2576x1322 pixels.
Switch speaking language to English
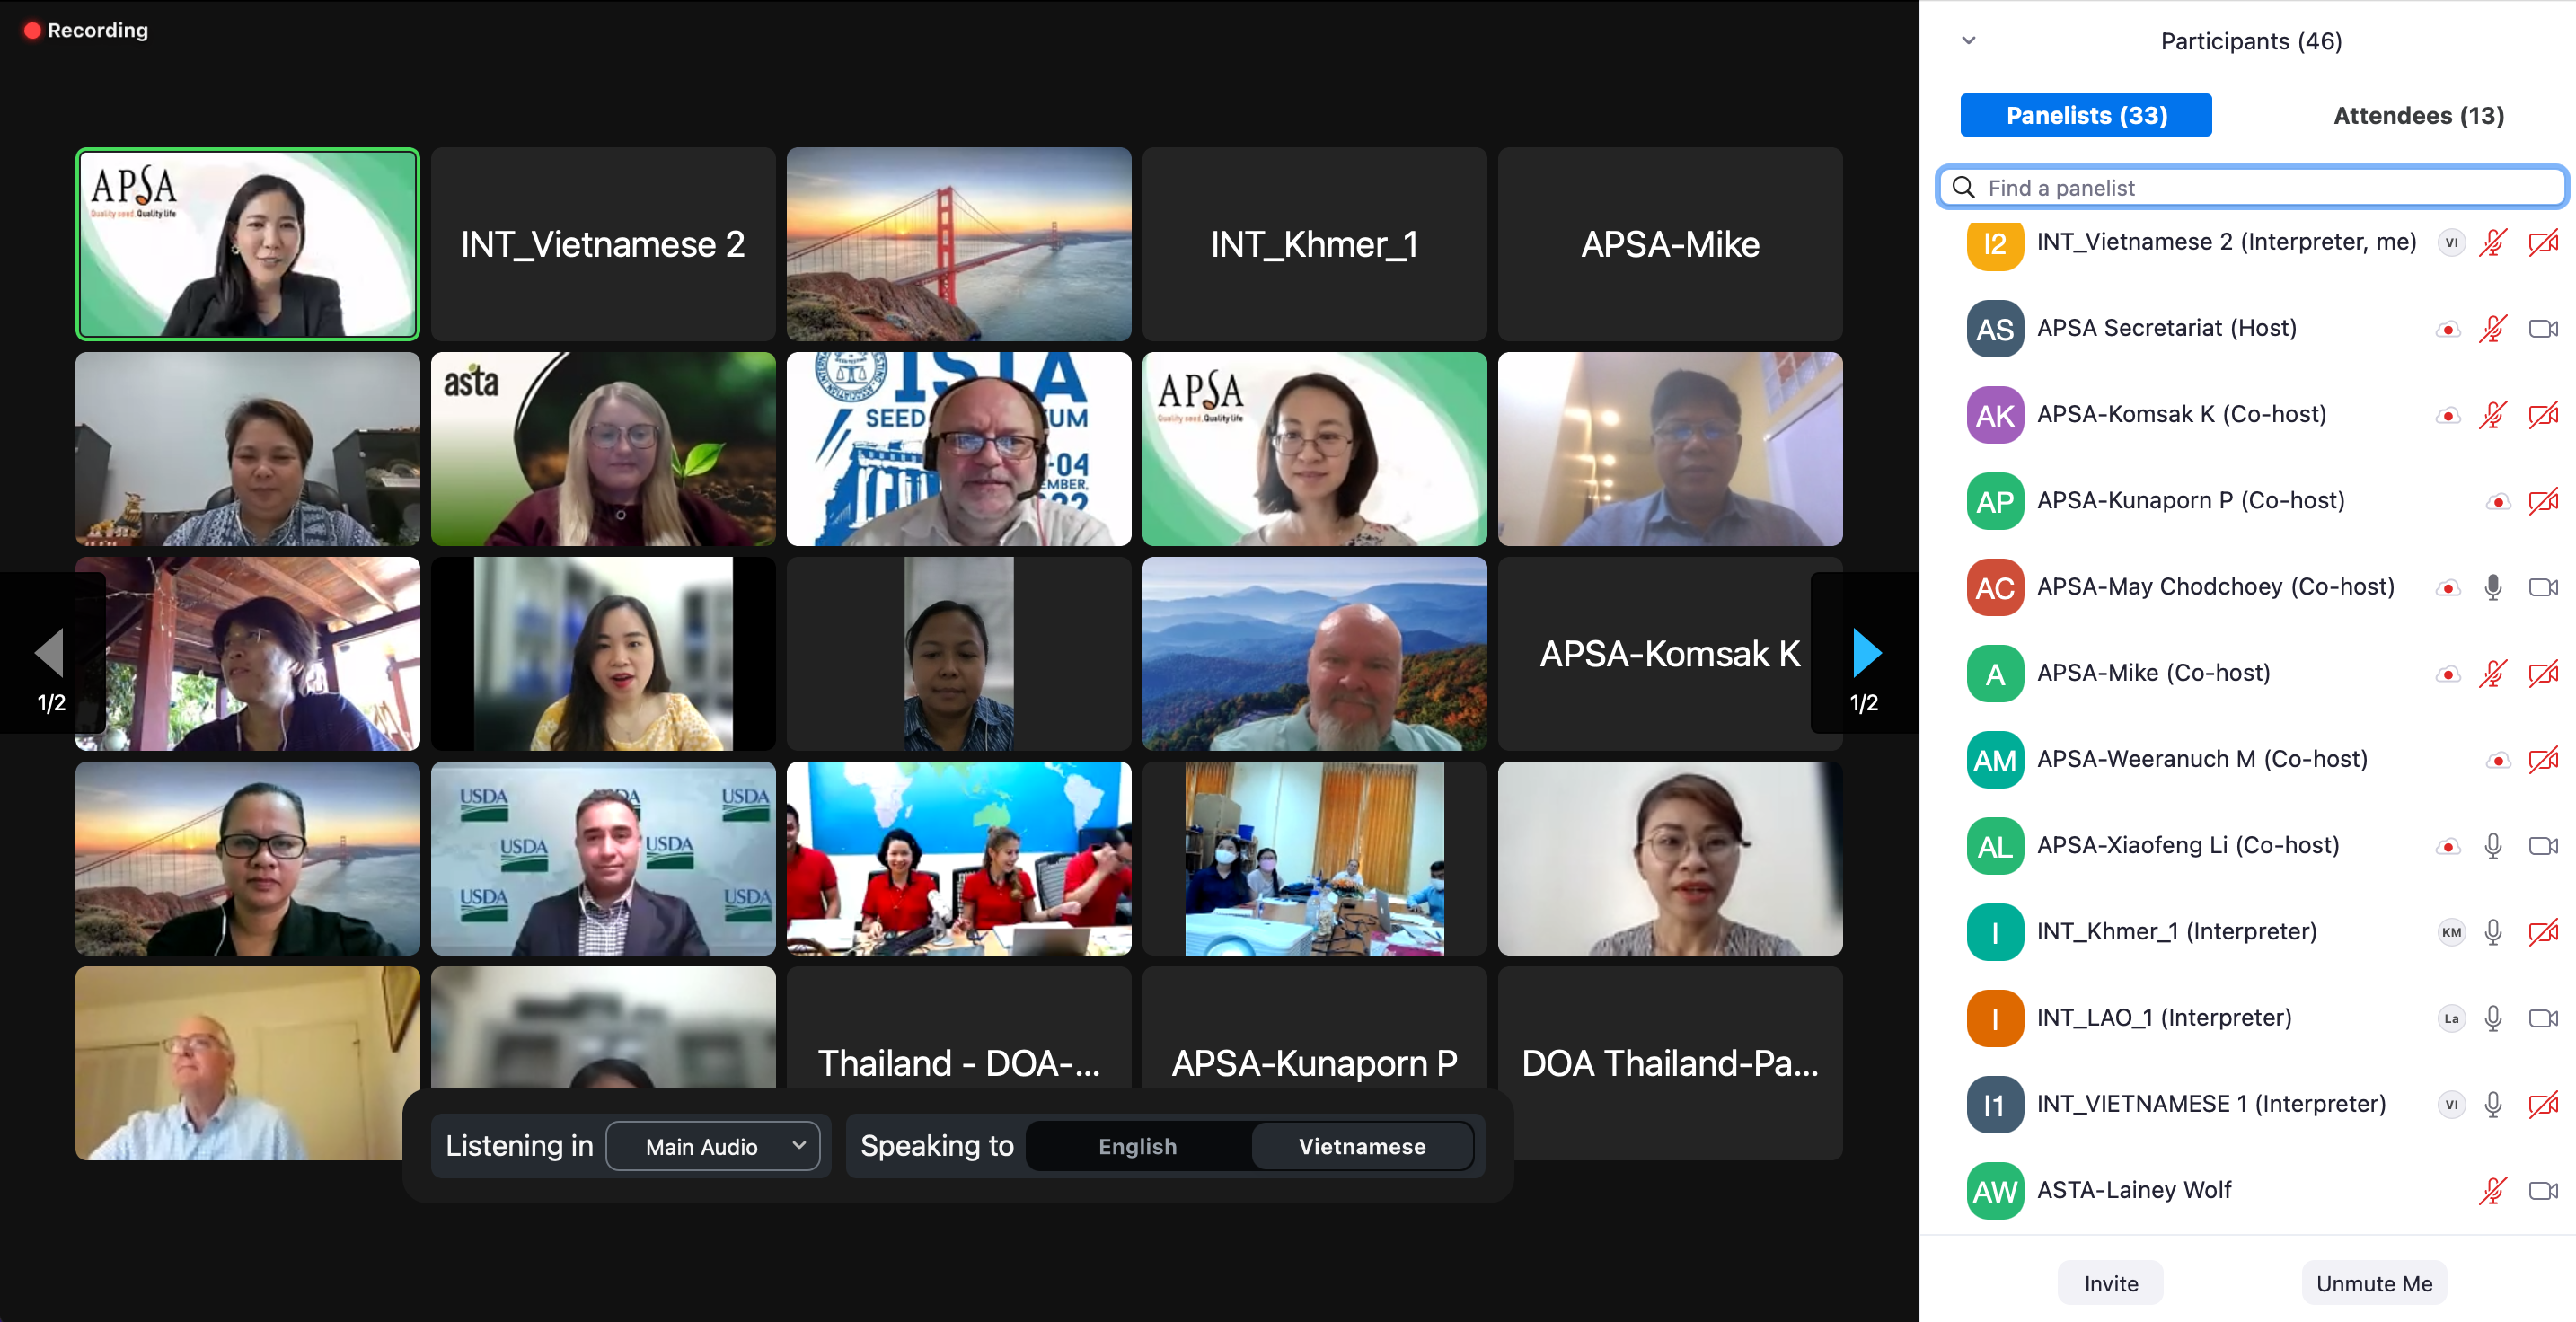[1137, 1146]
